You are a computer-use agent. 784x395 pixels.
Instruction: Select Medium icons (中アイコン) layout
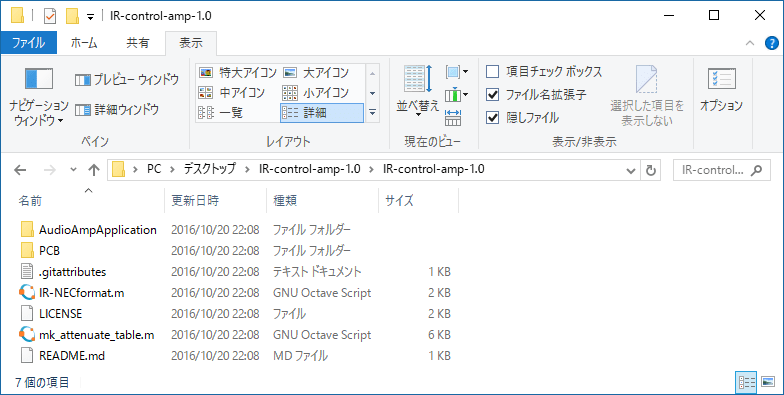(x=232, y=93)
